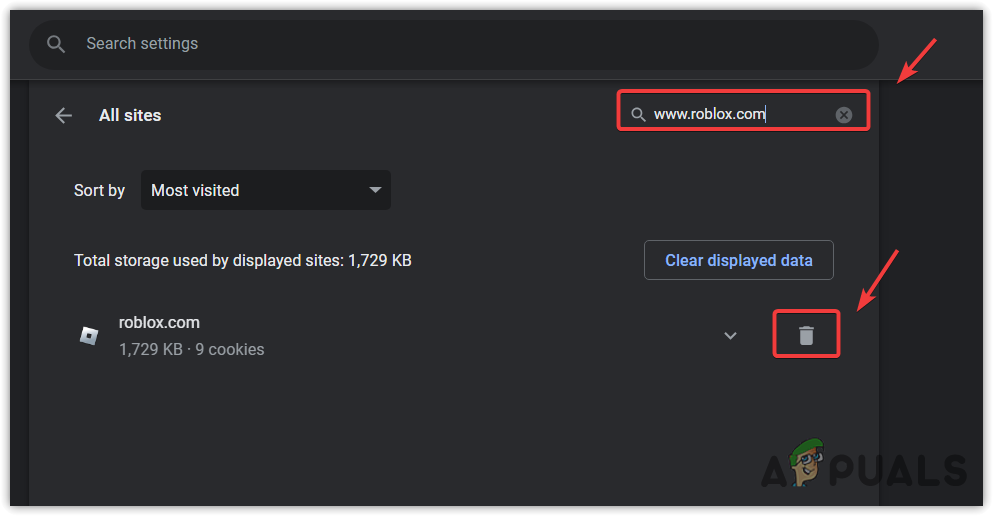
Task: Click the empty area below the roblox.com row
Action: click(400, 430)
